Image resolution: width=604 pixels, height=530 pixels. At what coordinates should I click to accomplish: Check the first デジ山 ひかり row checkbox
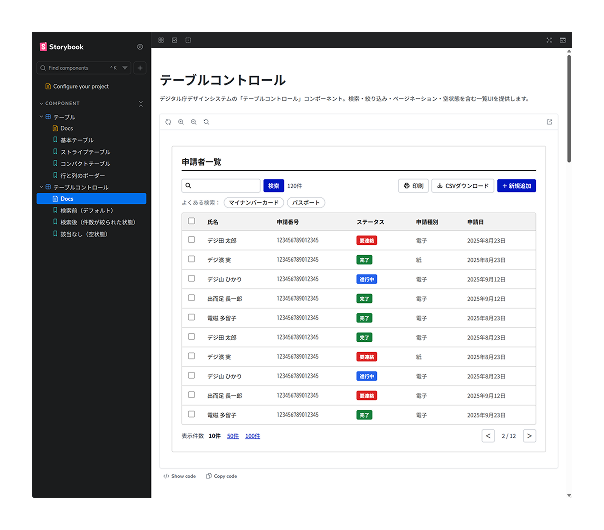tap(191, 278)
